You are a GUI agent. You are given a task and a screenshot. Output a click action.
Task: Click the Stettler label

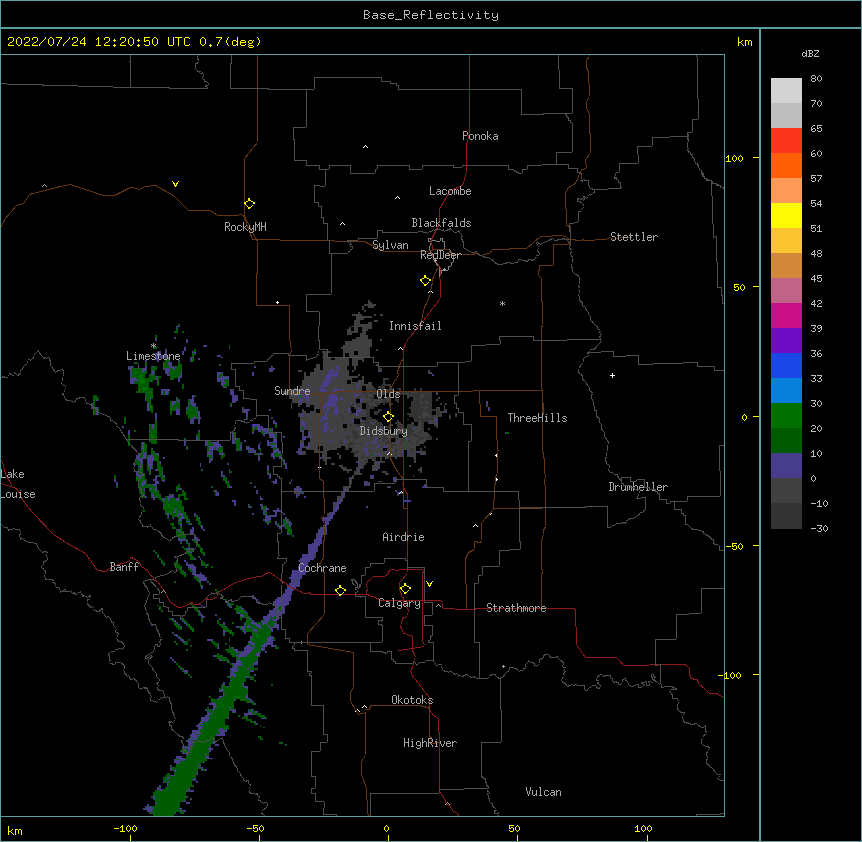[x=634, y=237]
